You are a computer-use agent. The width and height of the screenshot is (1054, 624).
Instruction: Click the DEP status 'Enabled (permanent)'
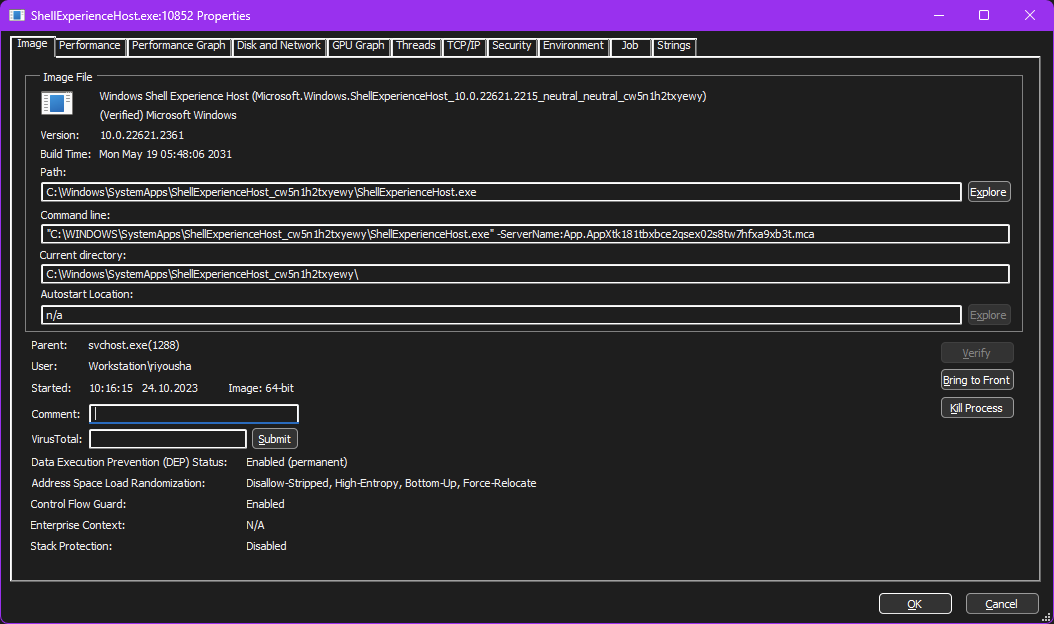296,462
